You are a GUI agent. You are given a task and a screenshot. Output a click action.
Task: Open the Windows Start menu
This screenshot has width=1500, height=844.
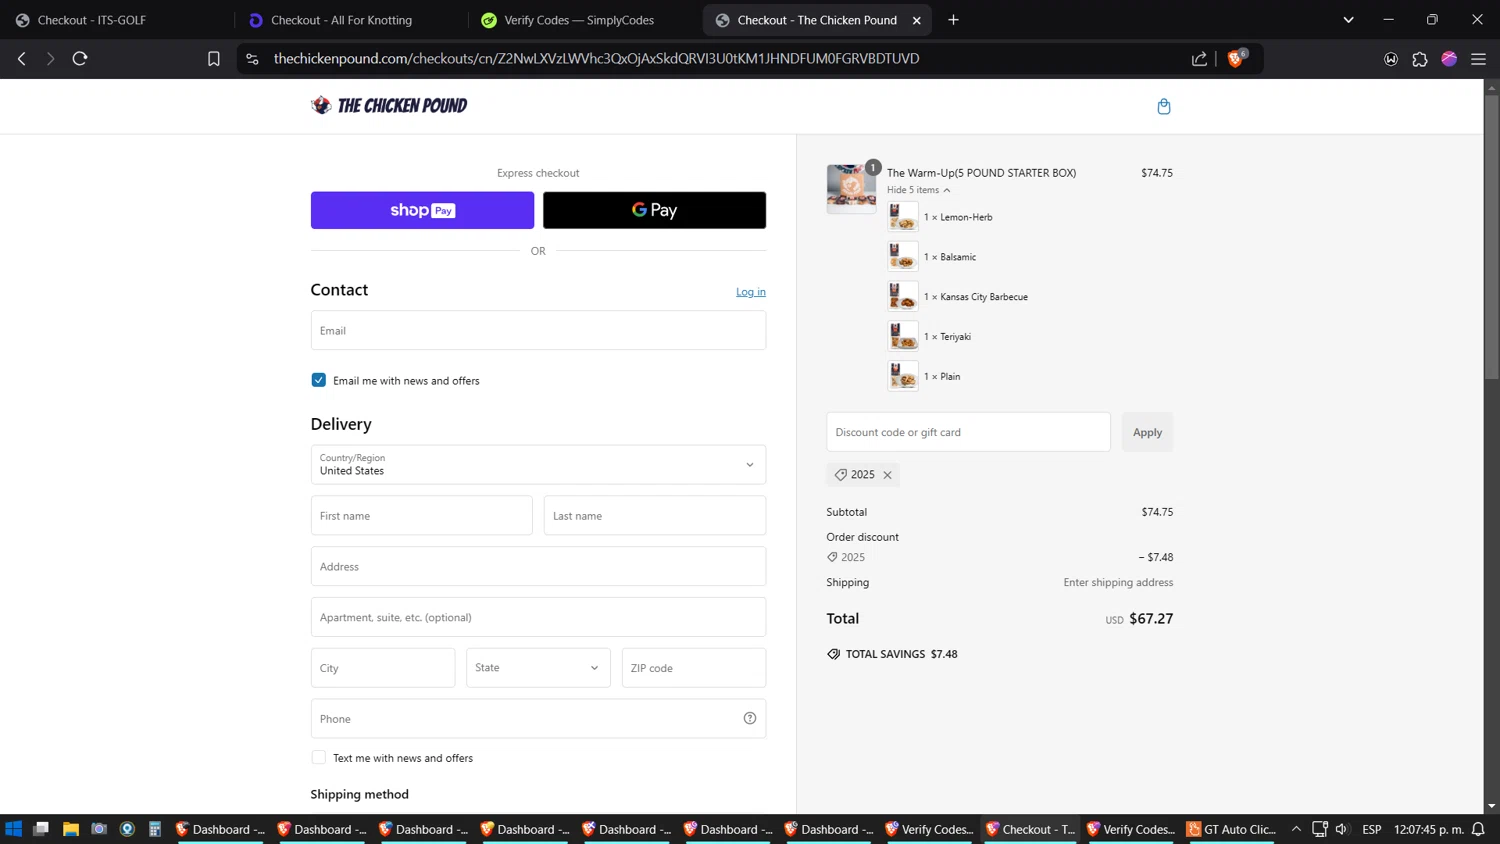pos(13,829)
